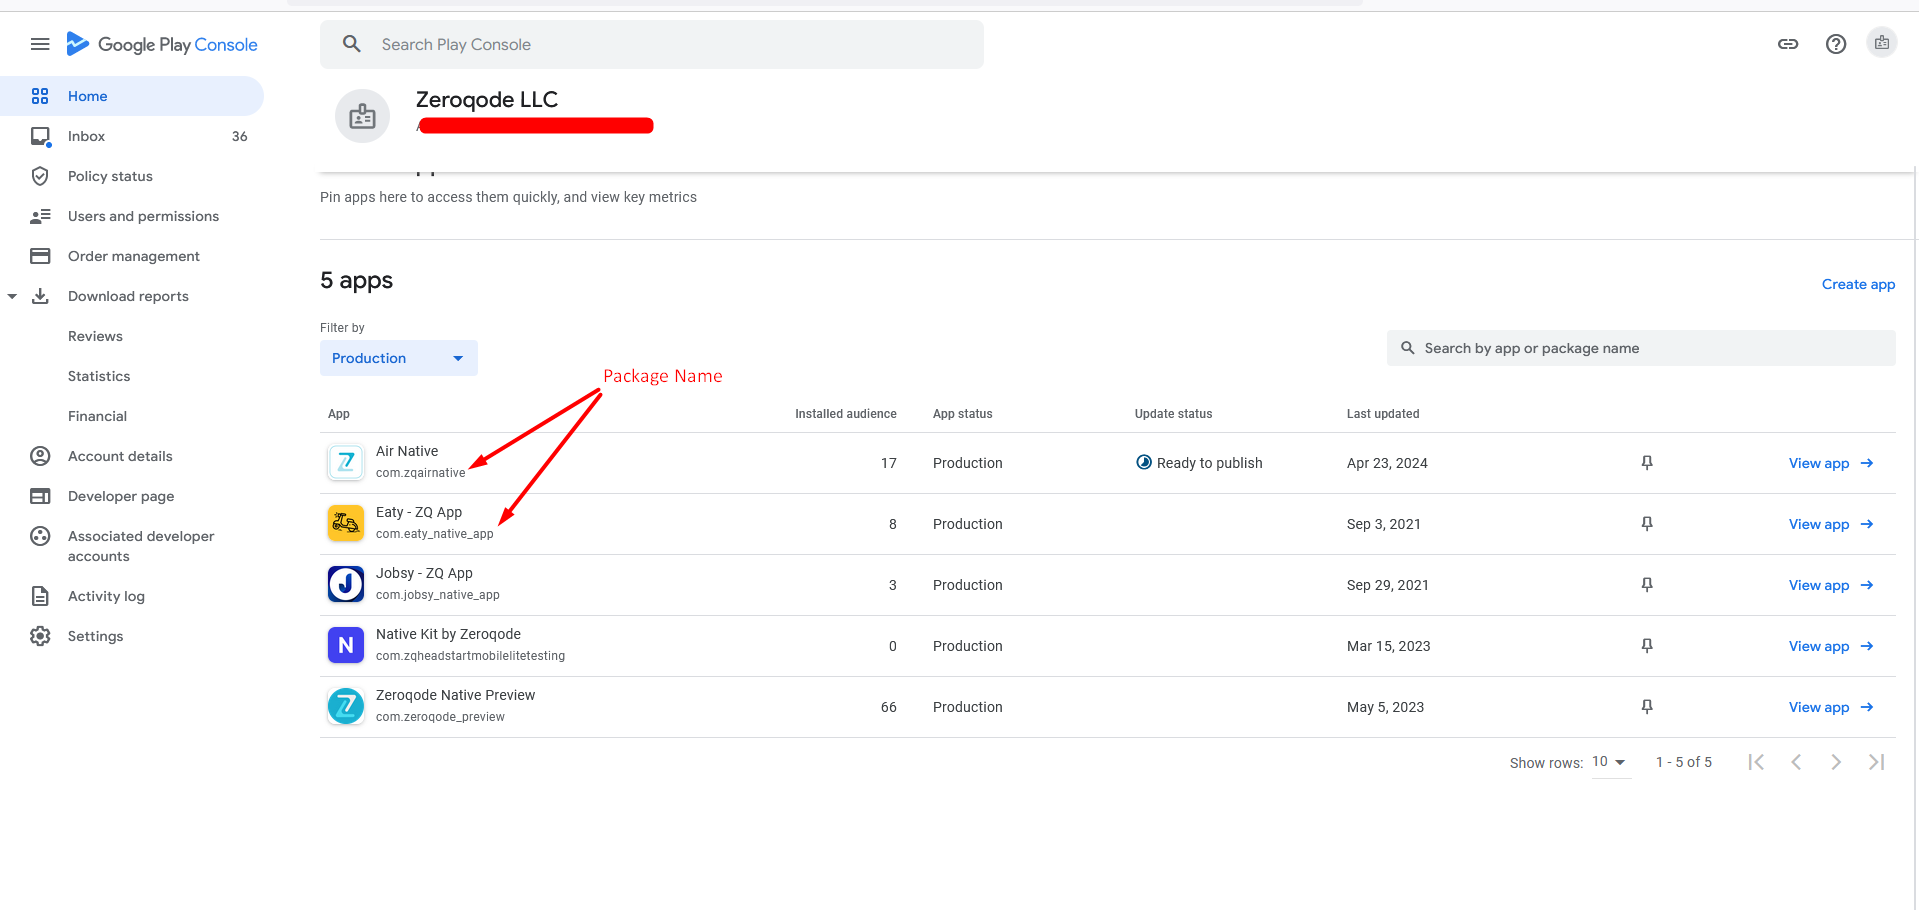
Task: Open the help question mark icon
Action: click(x=1836, y=44)
